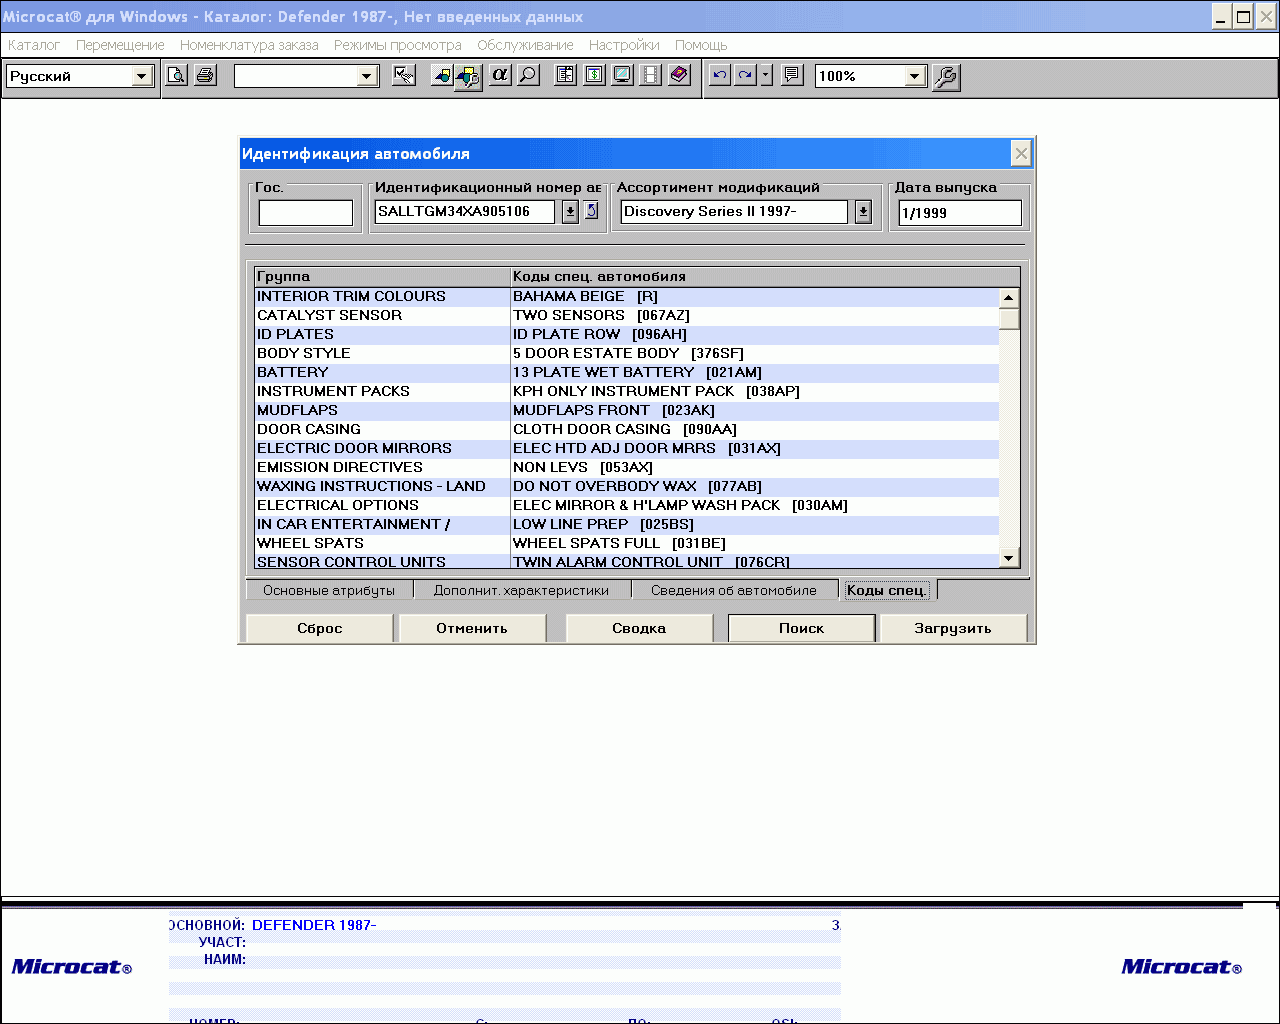Select the WHEEL SPATS group row
Screen dimensions: 1280x1024
pyautogui.click(x=627, y=543)
